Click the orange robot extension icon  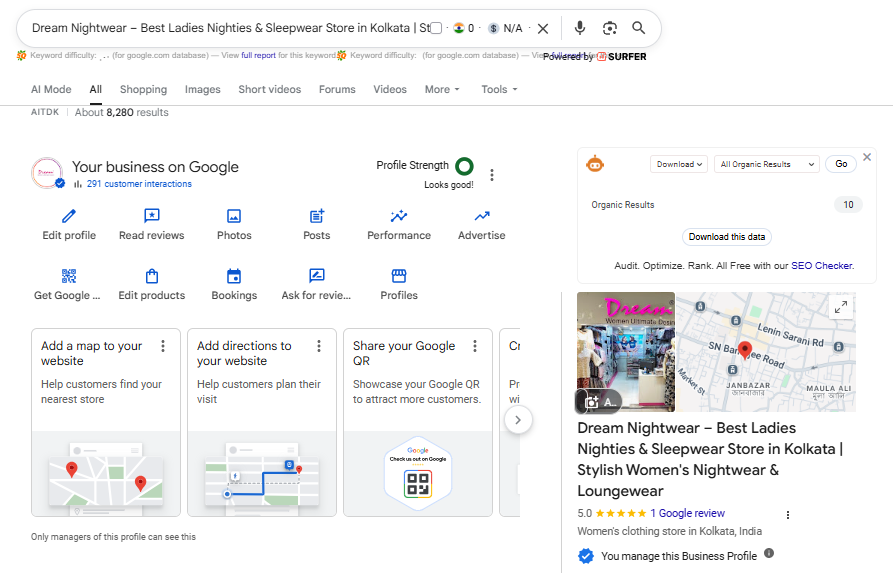595,164
